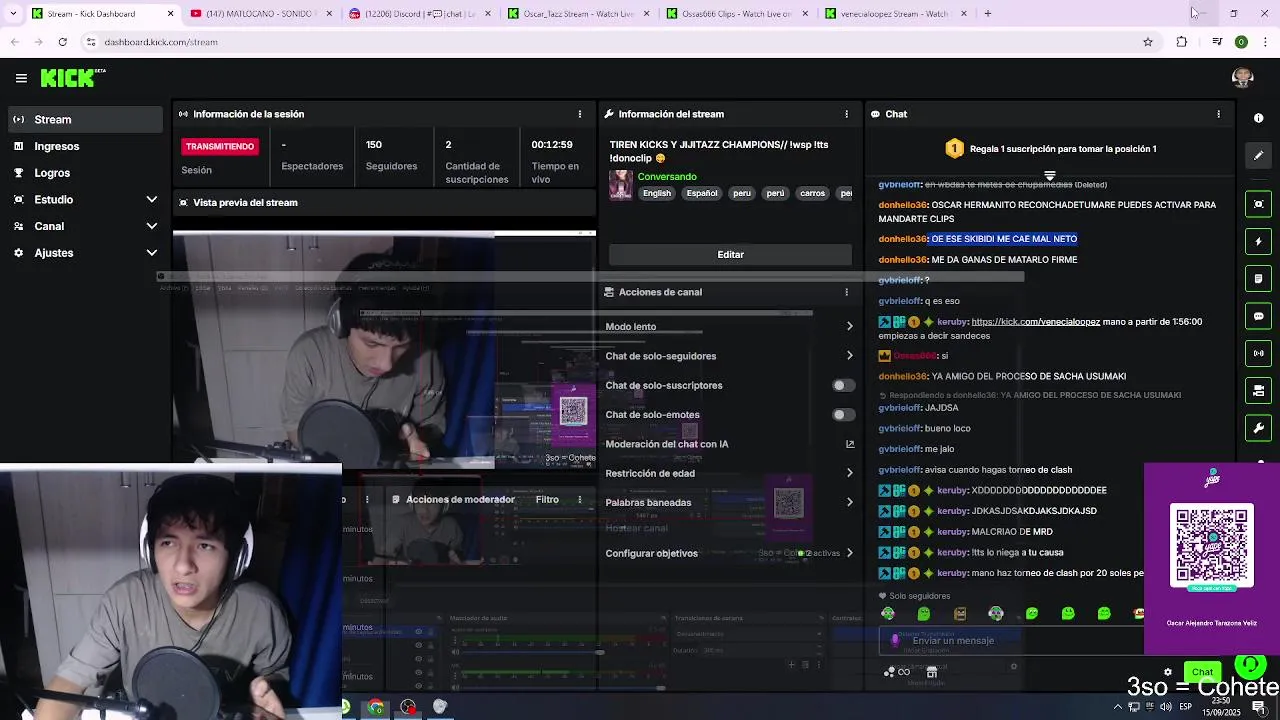
Task: Click the Conversando category link
Action: point(667,177)
